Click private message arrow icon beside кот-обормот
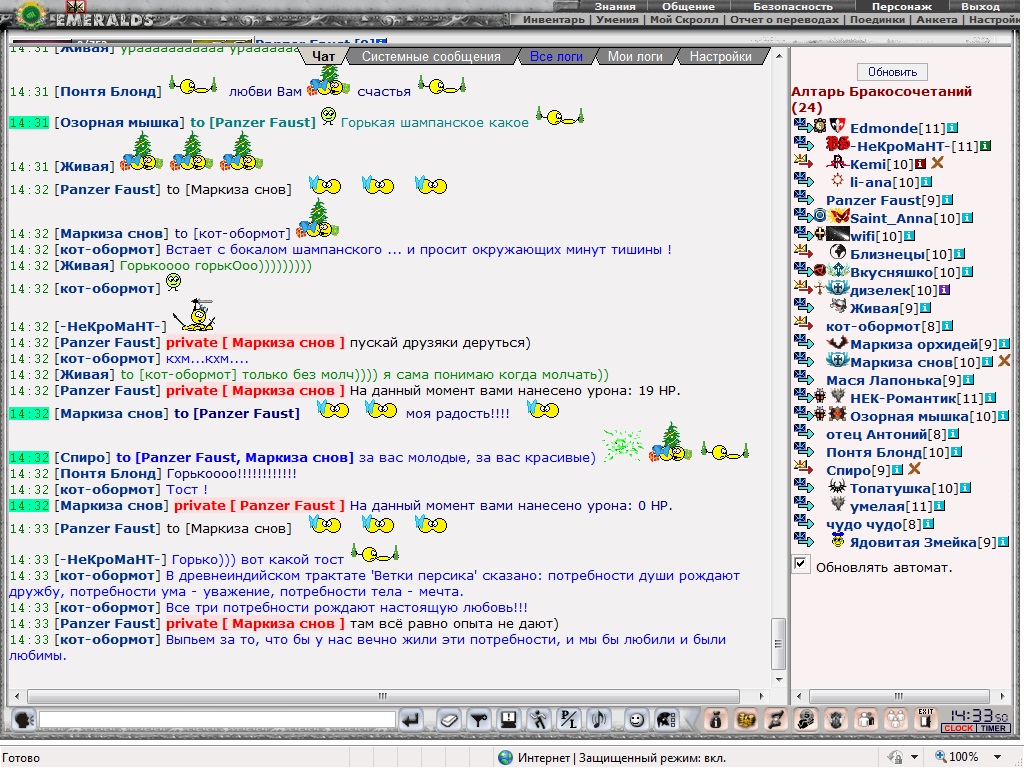Viewport: 1024px width, 768px height. pyautogui.click(x=803, y=324)
